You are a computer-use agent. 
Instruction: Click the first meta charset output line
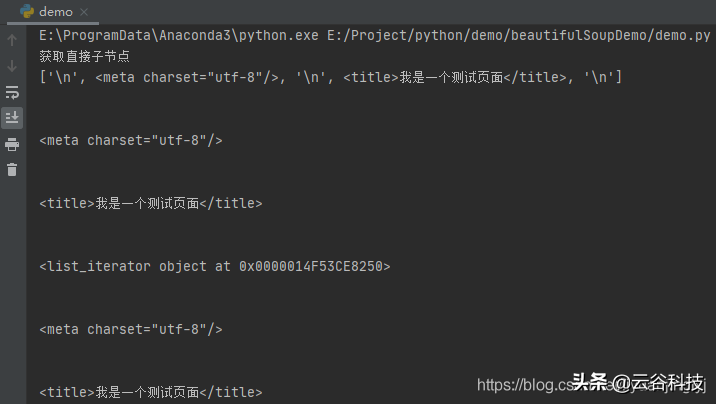tap(131, 140)
